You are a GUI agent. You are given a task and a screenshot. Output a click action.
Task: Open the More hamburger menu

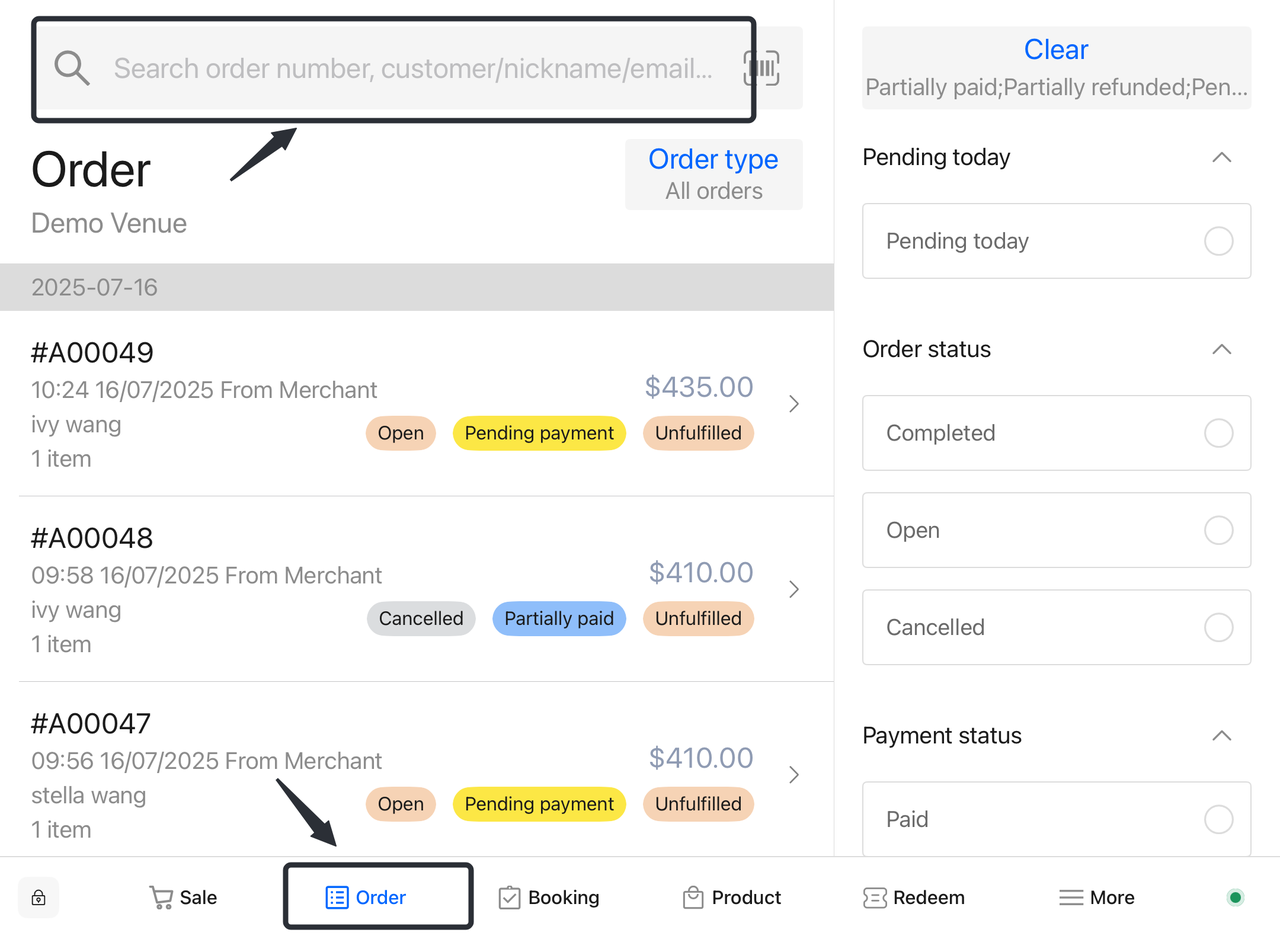click(x=1097, y=898)
